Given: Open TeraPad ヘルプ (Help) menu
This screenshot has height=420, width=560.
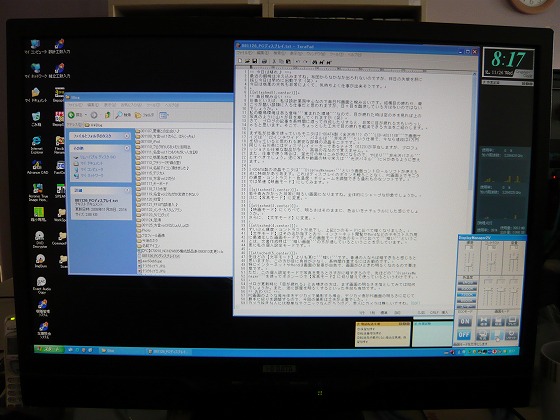Looking at the screenshot, I should 355,55.
